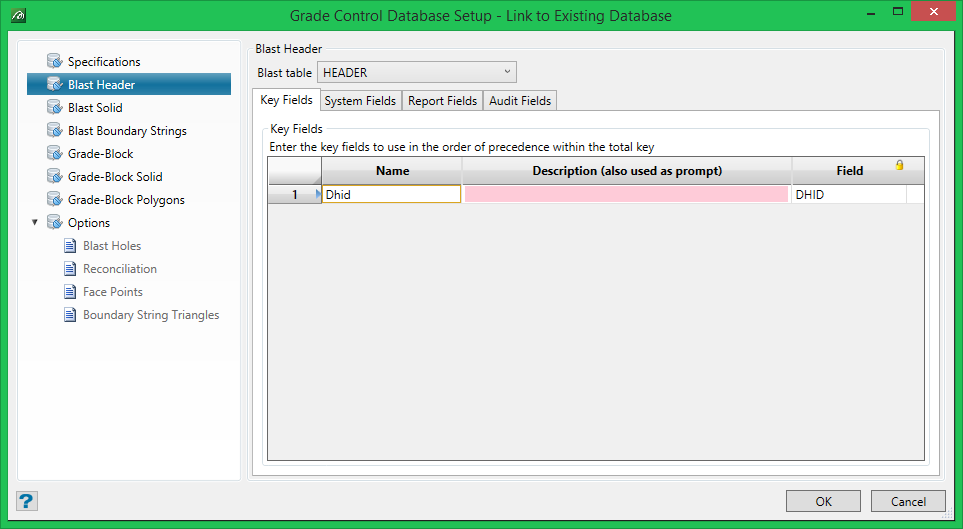Image resolution: width=963 pixels, height=529 pixels.
Task: Minimize the dialog window
Action: pos(871,13)
